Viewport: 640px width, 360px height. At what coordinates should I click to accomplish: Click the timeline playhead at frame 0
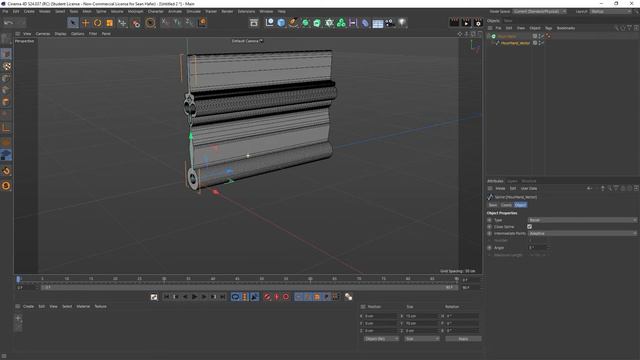[x=18, y=279]
